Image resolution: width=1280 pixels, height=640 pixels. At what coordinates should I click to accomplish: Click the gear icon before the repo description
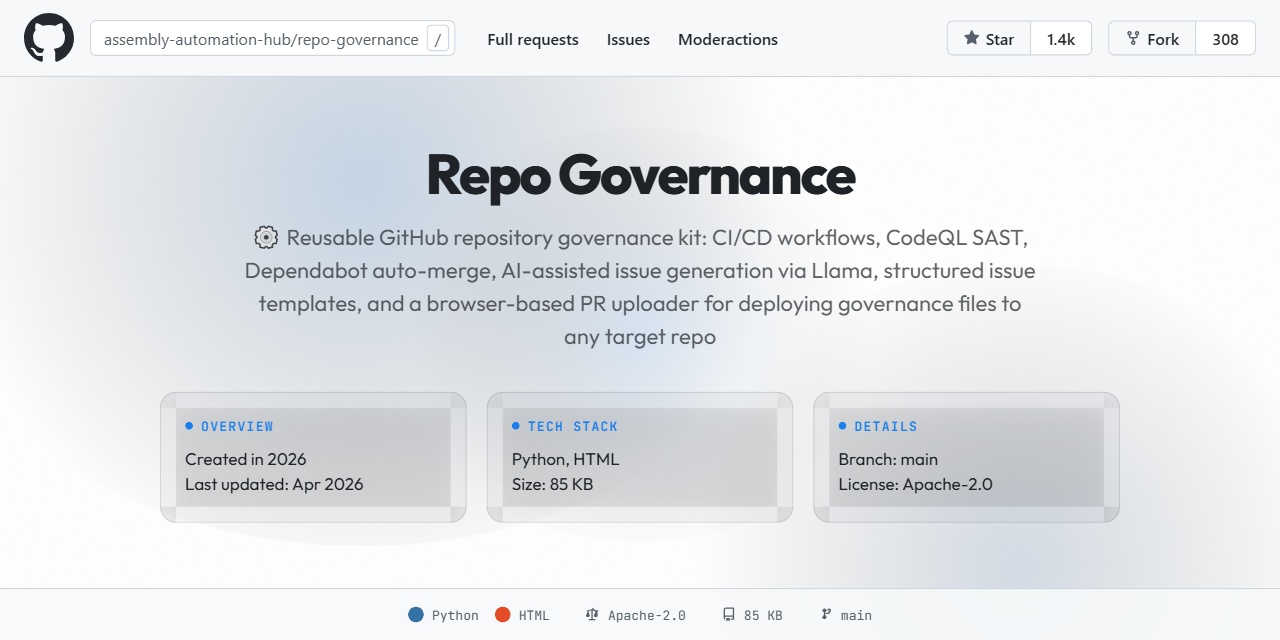(x=264, y=237)
